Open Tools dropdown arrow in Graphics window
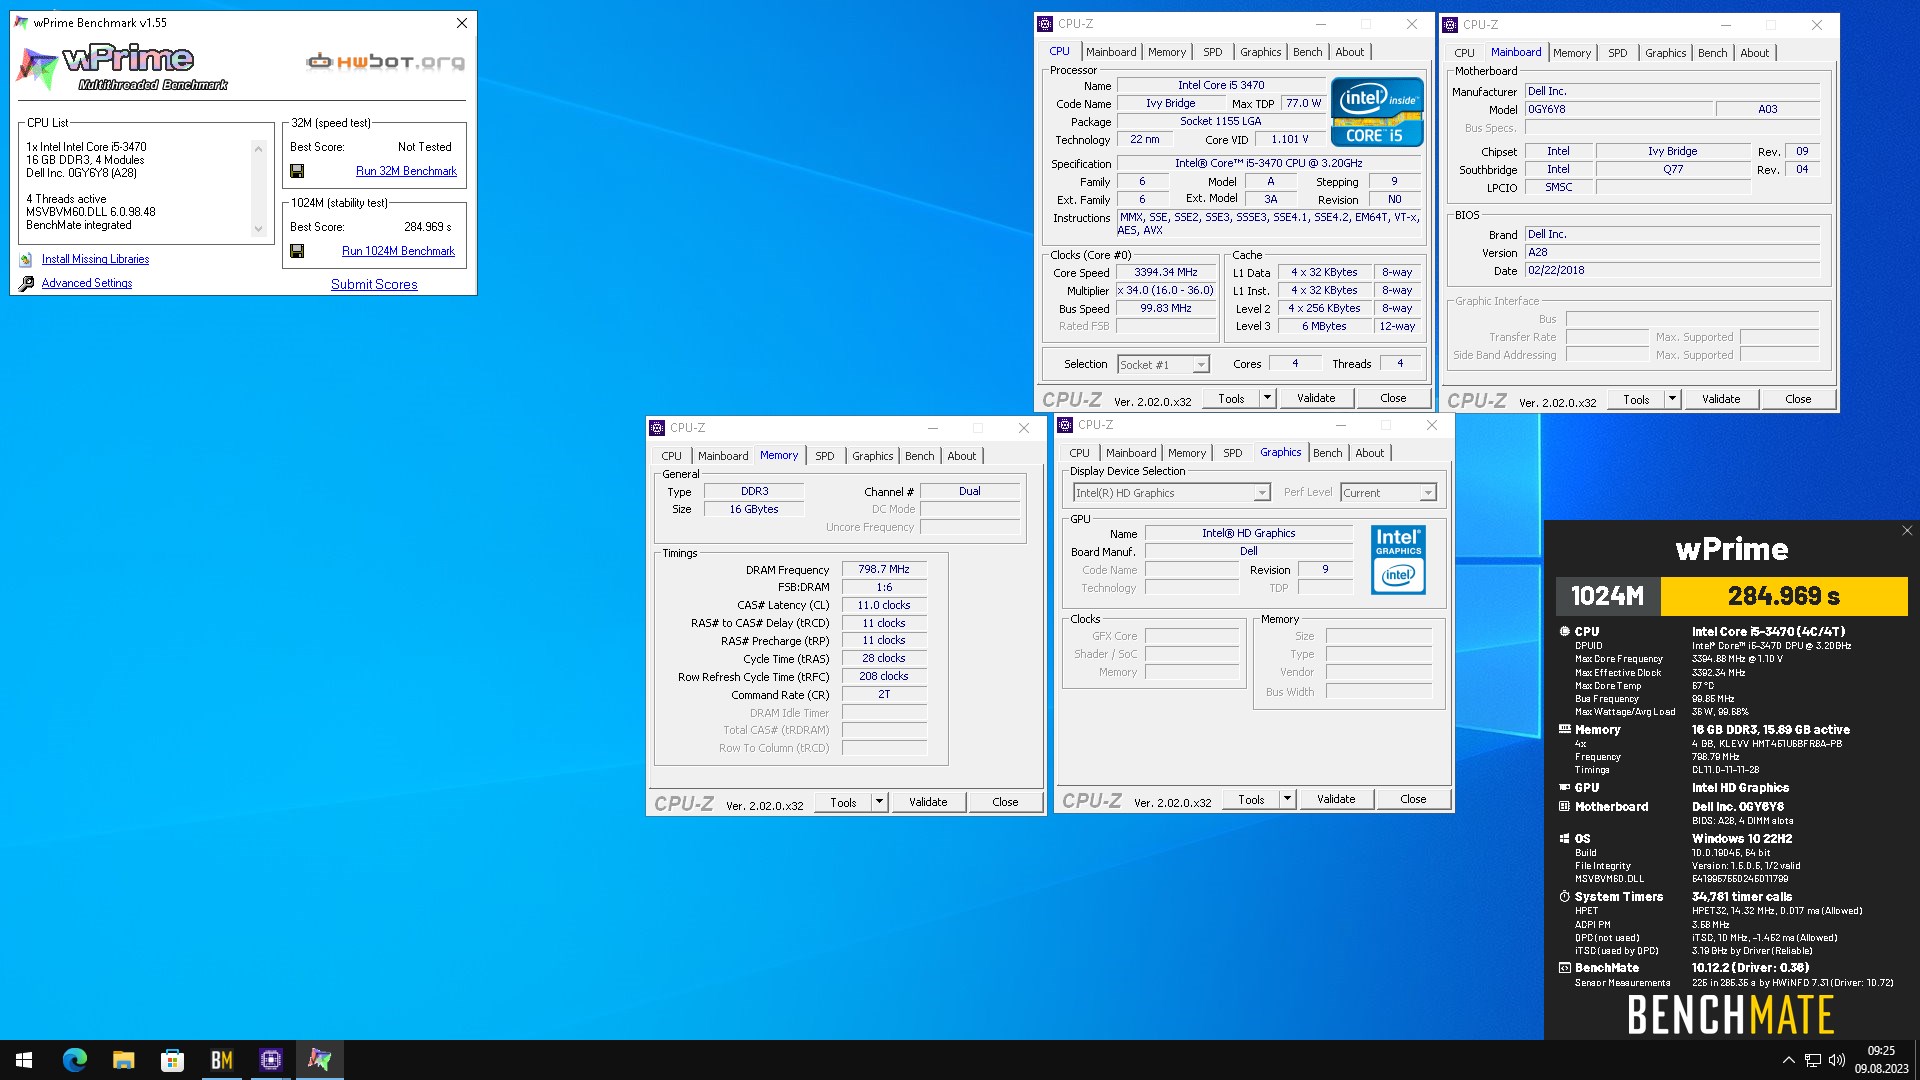The height and width of the screenshot is (1080, 1920). [1287, 799]
